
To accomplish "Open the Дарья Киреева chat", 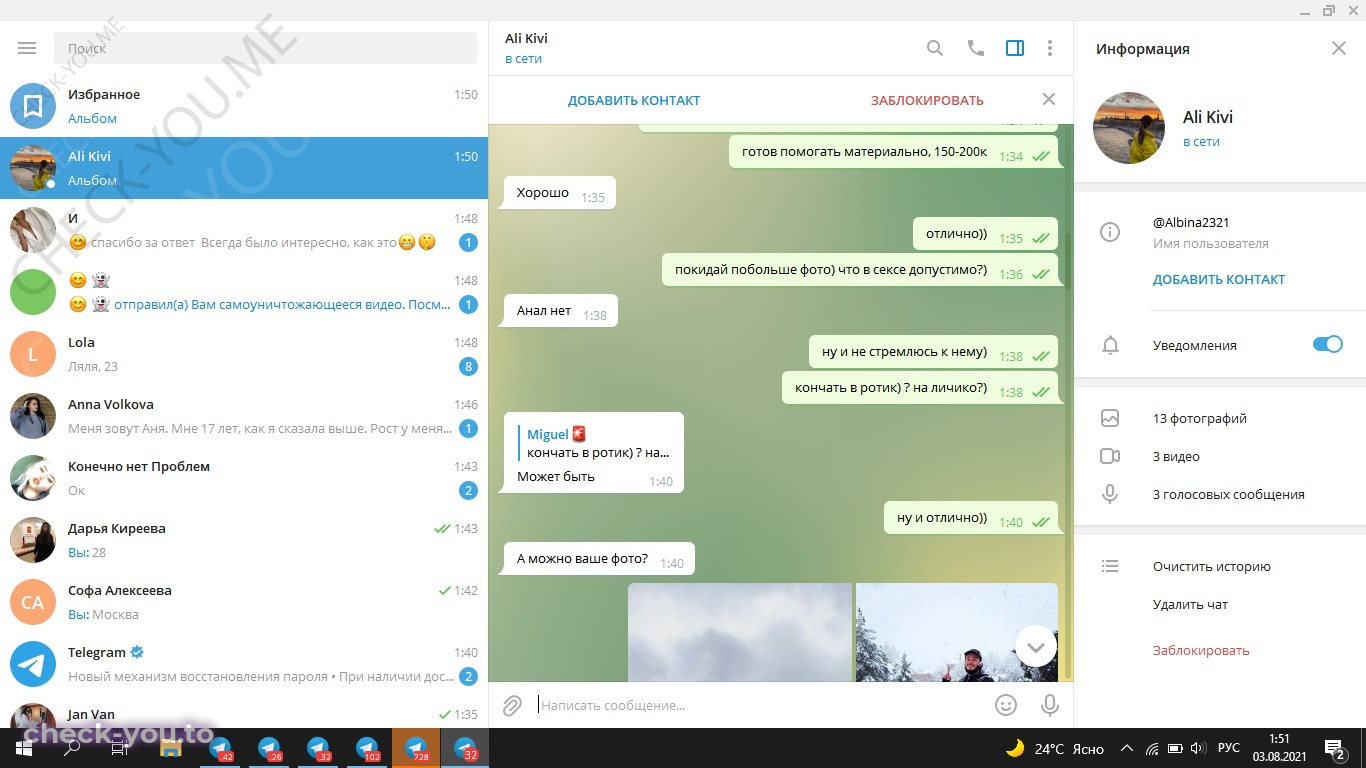I will click(x=244, y=540).
